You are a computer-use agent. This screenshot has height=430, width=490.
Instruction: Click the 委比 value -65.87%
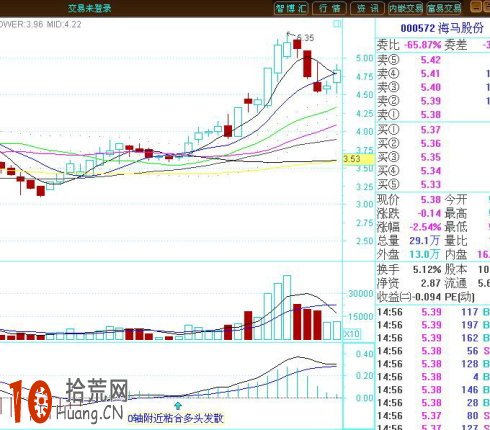point(422,45)
